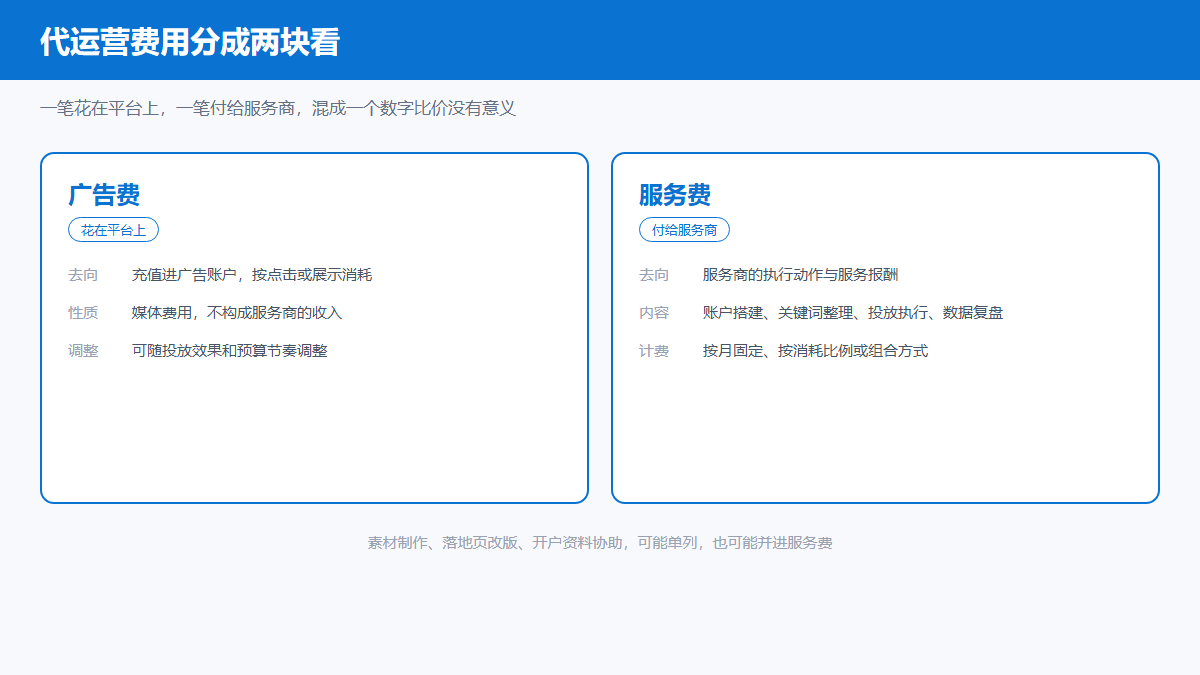Click the 调整 label

(83, 351)
